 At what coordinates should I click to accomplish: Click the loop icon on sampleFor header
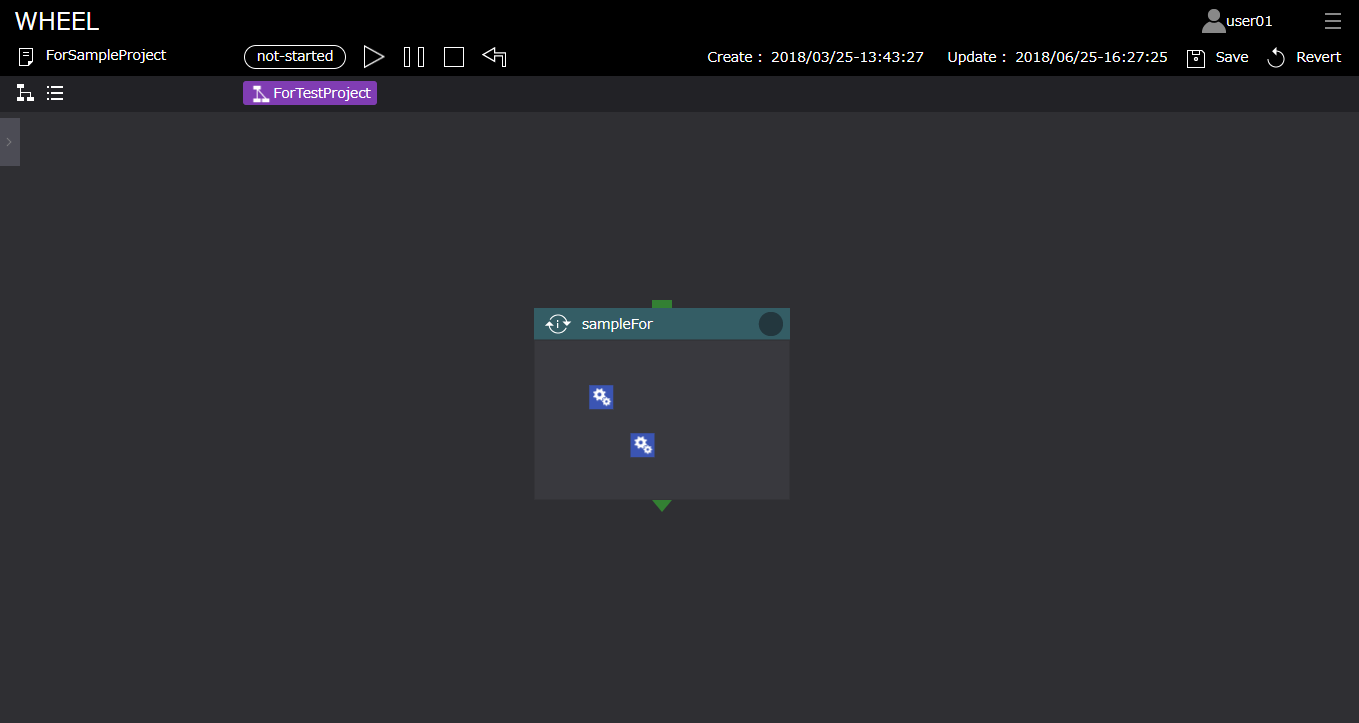558,324
